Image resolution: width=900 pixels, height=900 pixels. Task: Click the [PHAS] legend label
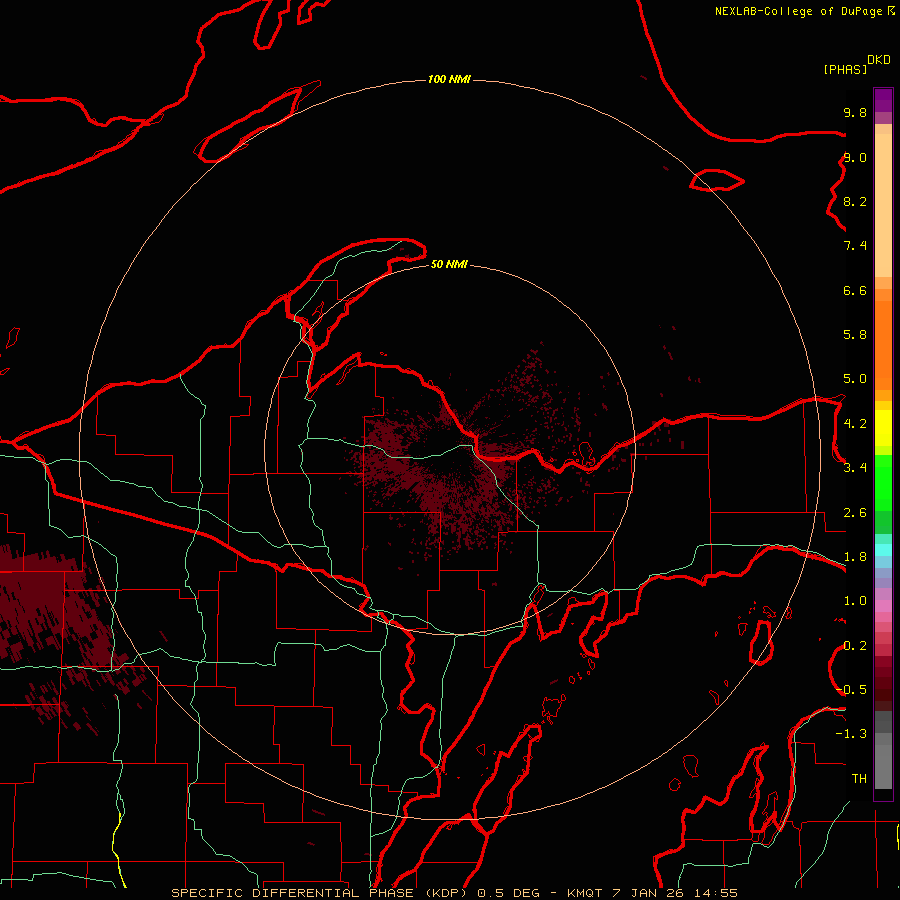point(845,69)
